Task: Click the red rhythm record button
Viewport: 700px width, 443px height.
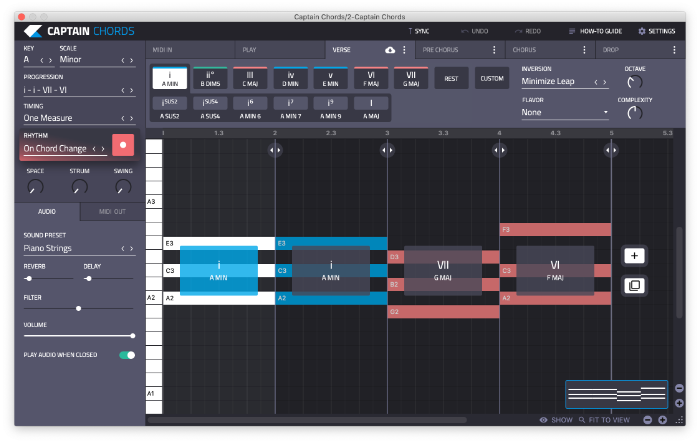Action: pyautogui.click(x=123, y=145)
